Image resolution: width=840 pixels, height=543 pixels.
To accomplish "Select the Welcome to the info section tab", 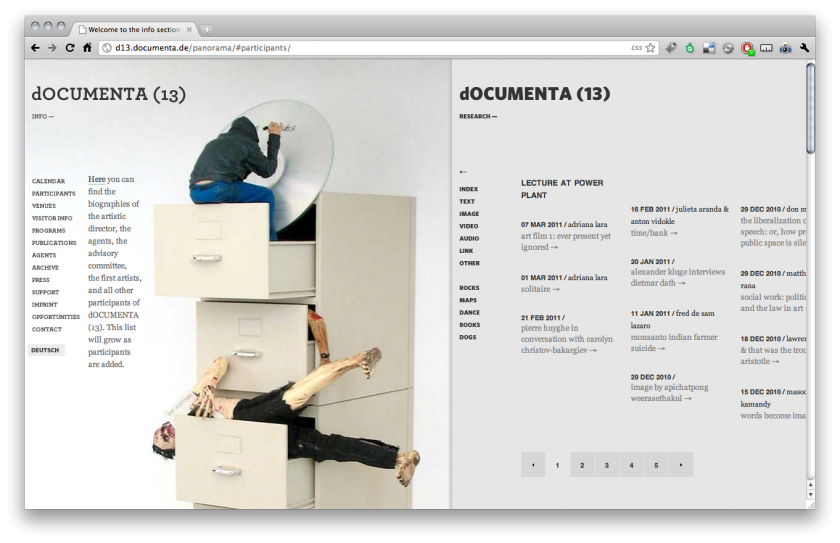I will tap(134, 29).
